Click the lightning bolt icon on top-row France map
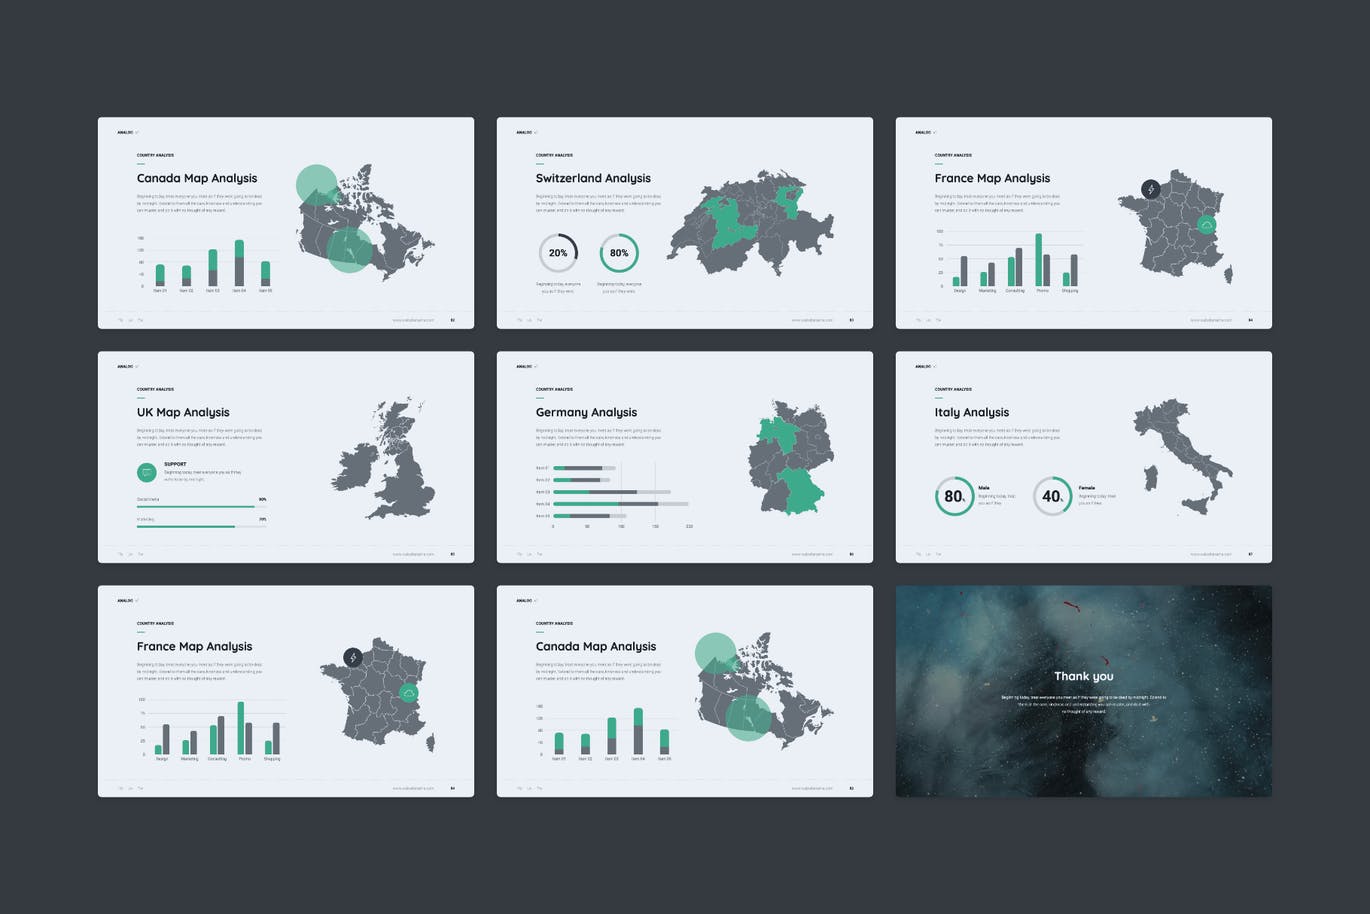 pos(1151,189)
